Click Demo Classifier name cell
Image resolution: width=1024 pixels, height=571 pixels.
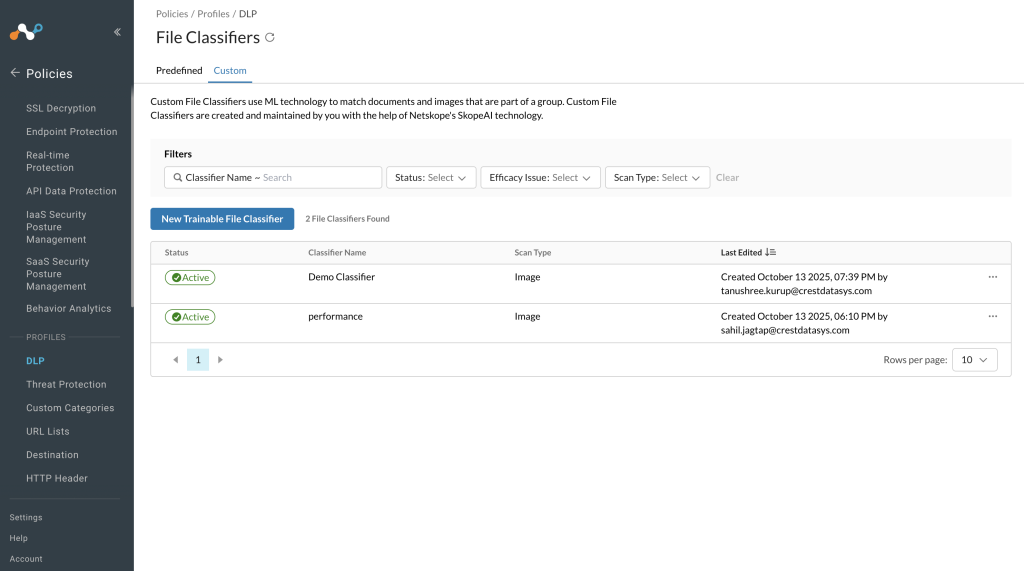click(x=342, y=277)
